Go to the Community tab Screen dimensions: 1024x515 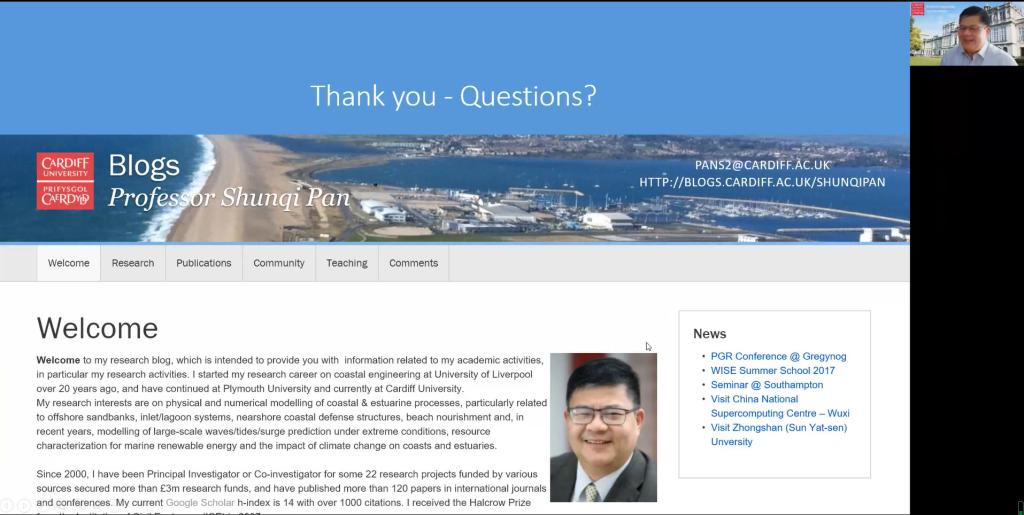coord(279,263)
